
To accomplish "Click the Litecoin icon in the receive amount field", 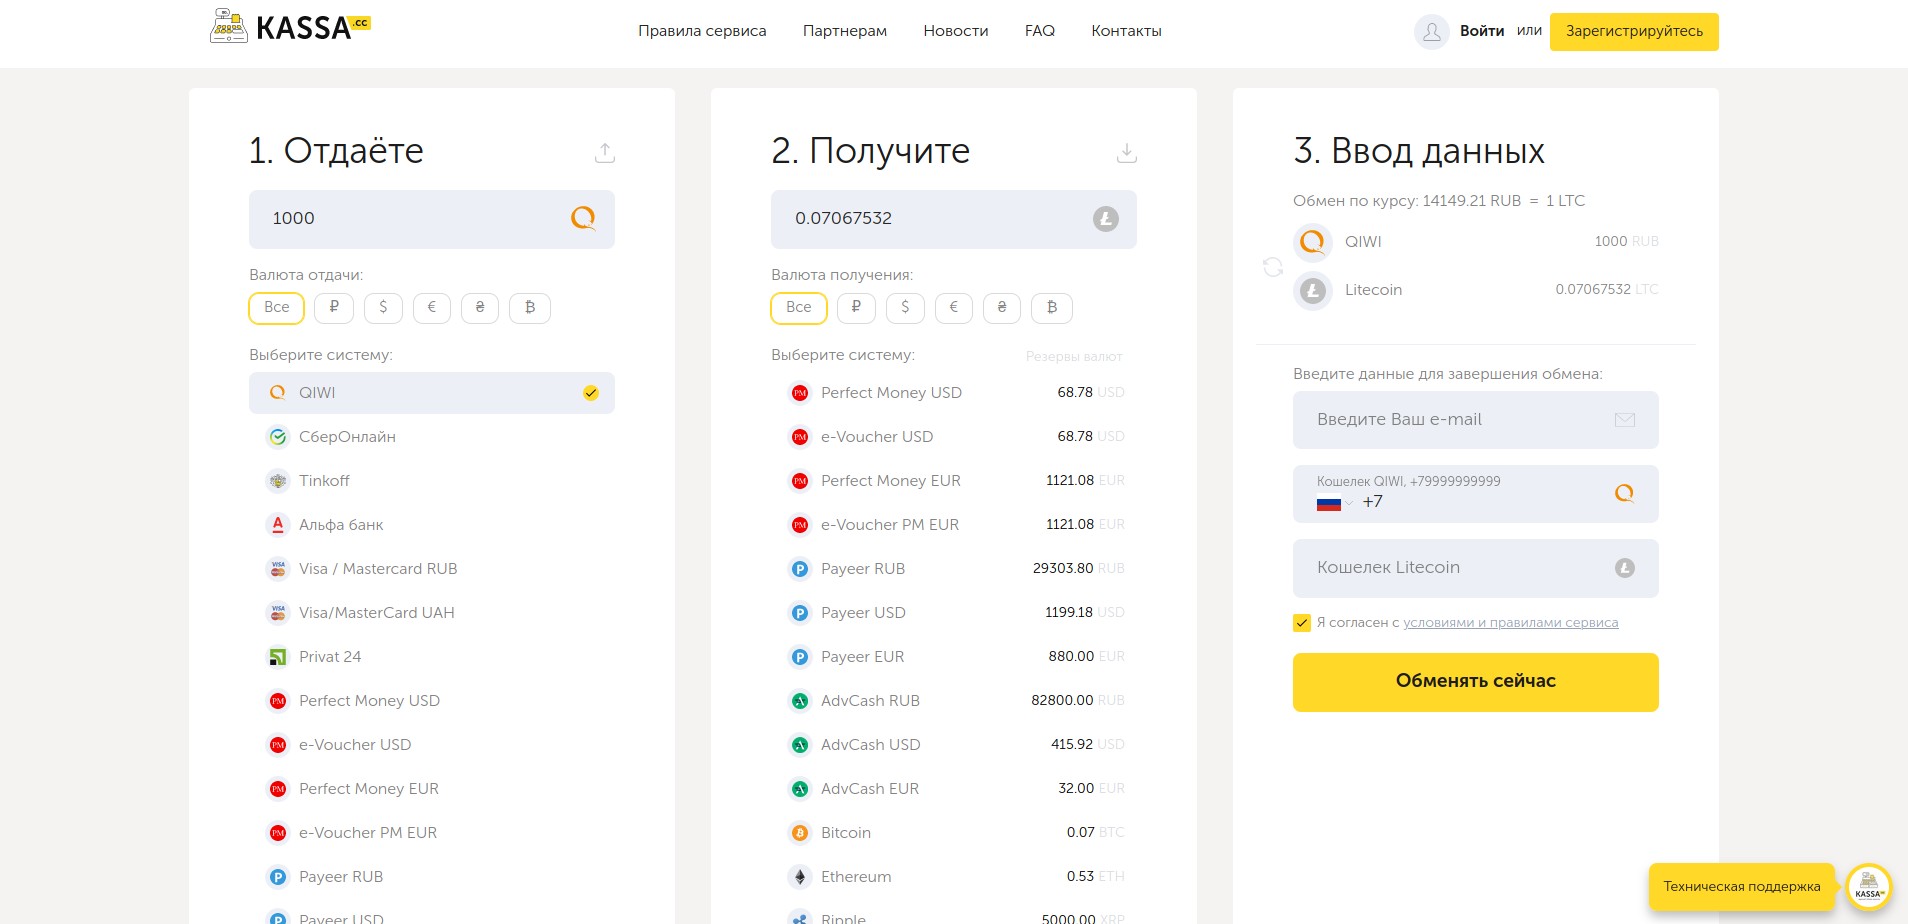I will [x=1105, y=219].
